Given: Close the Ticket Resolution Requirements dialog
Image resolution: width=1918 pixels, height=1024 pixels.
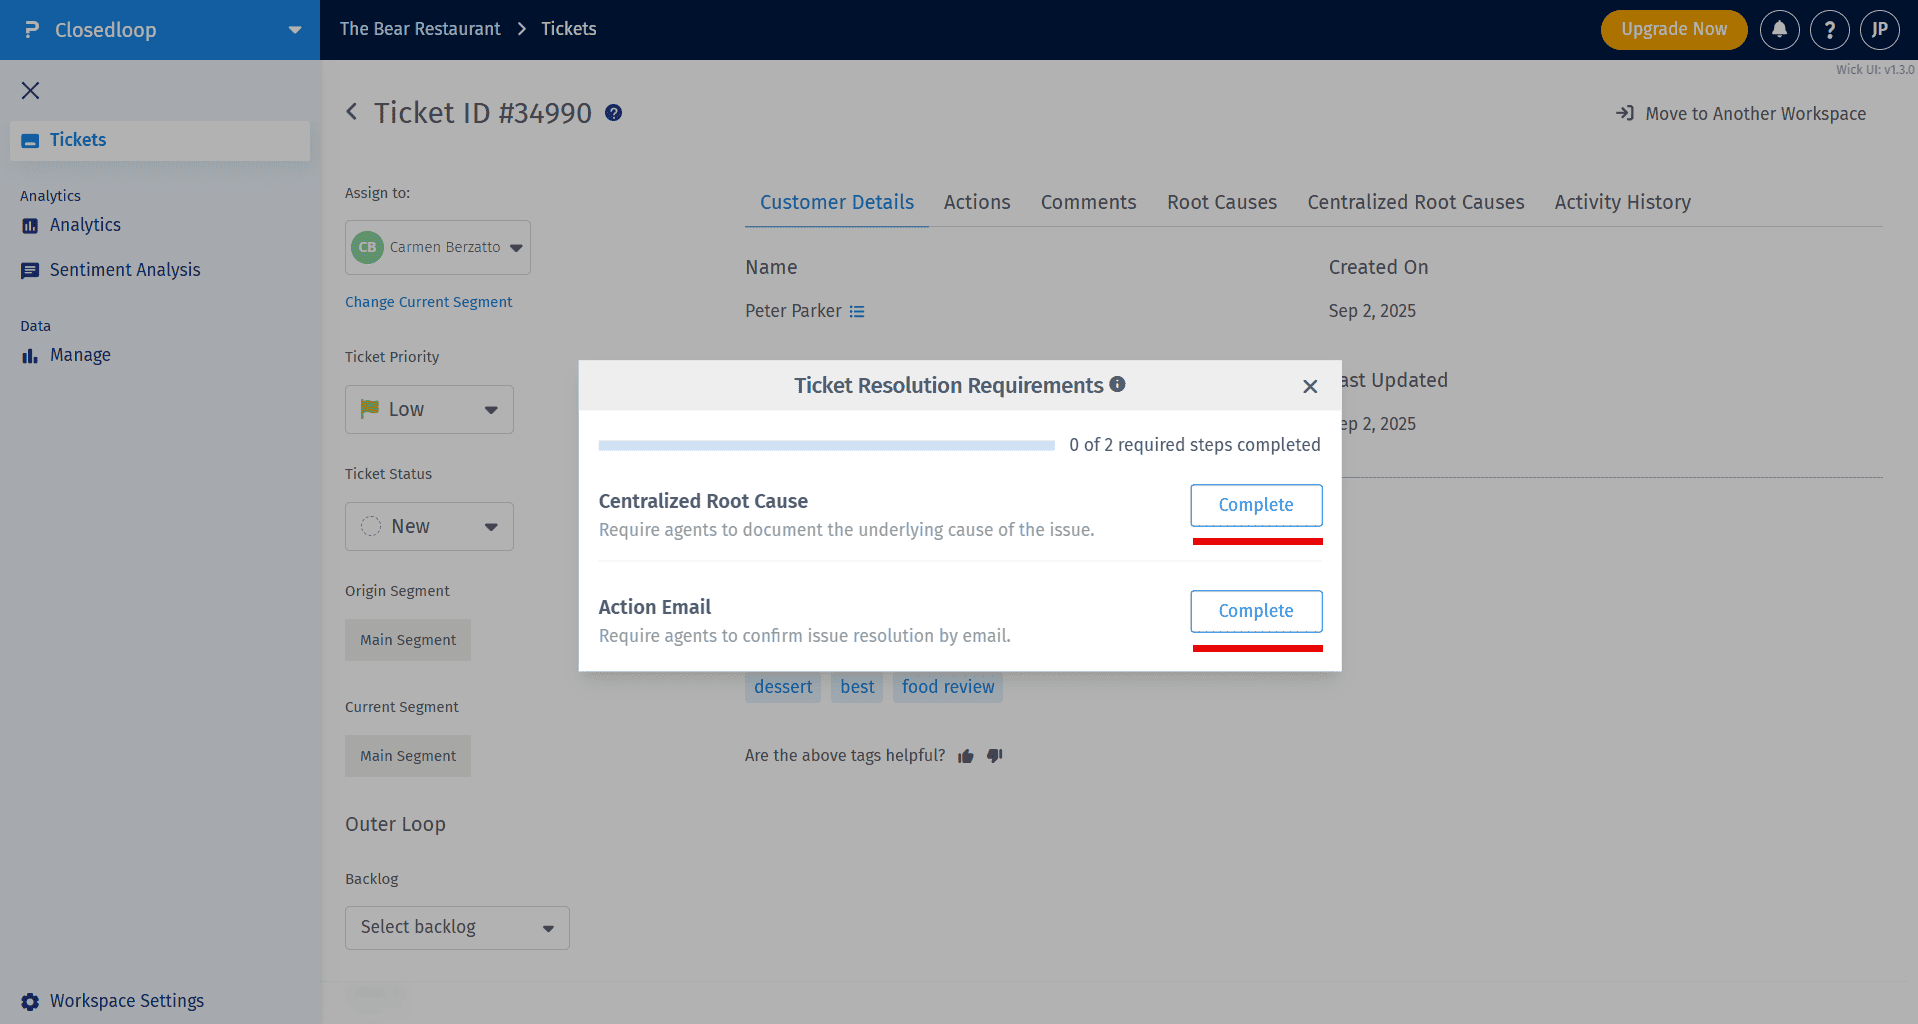Looking at the screenshot, I should click(x=1310, y=386).
